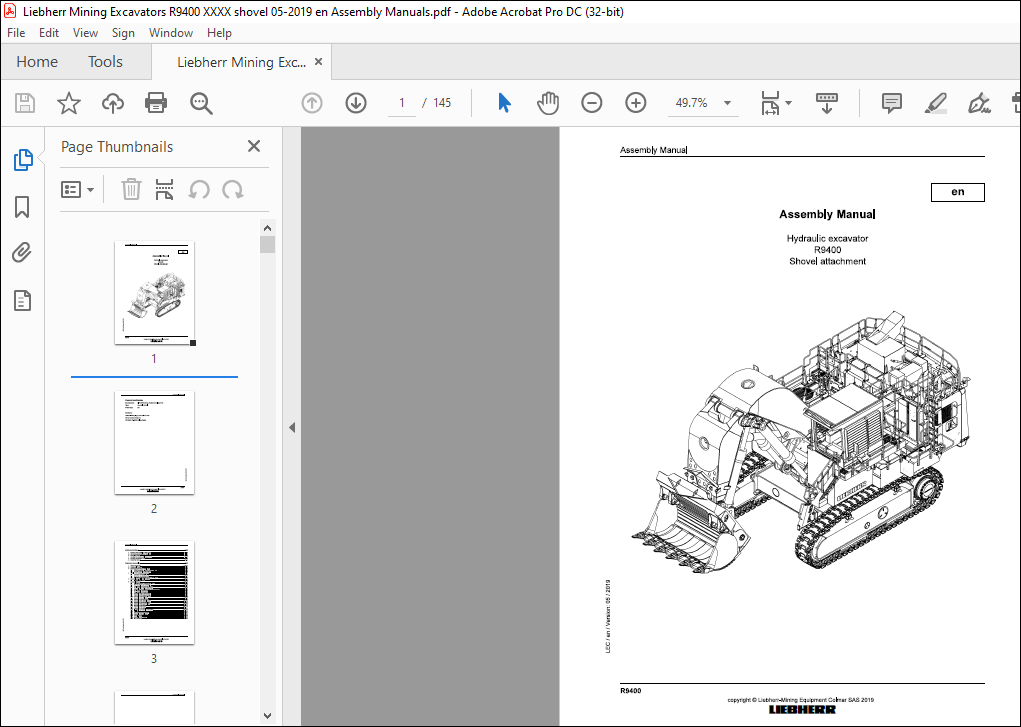Viewport: 1021px width, 727px height.
Task: Click the 'Shovel attachment' text line
Action: point(827,261)
